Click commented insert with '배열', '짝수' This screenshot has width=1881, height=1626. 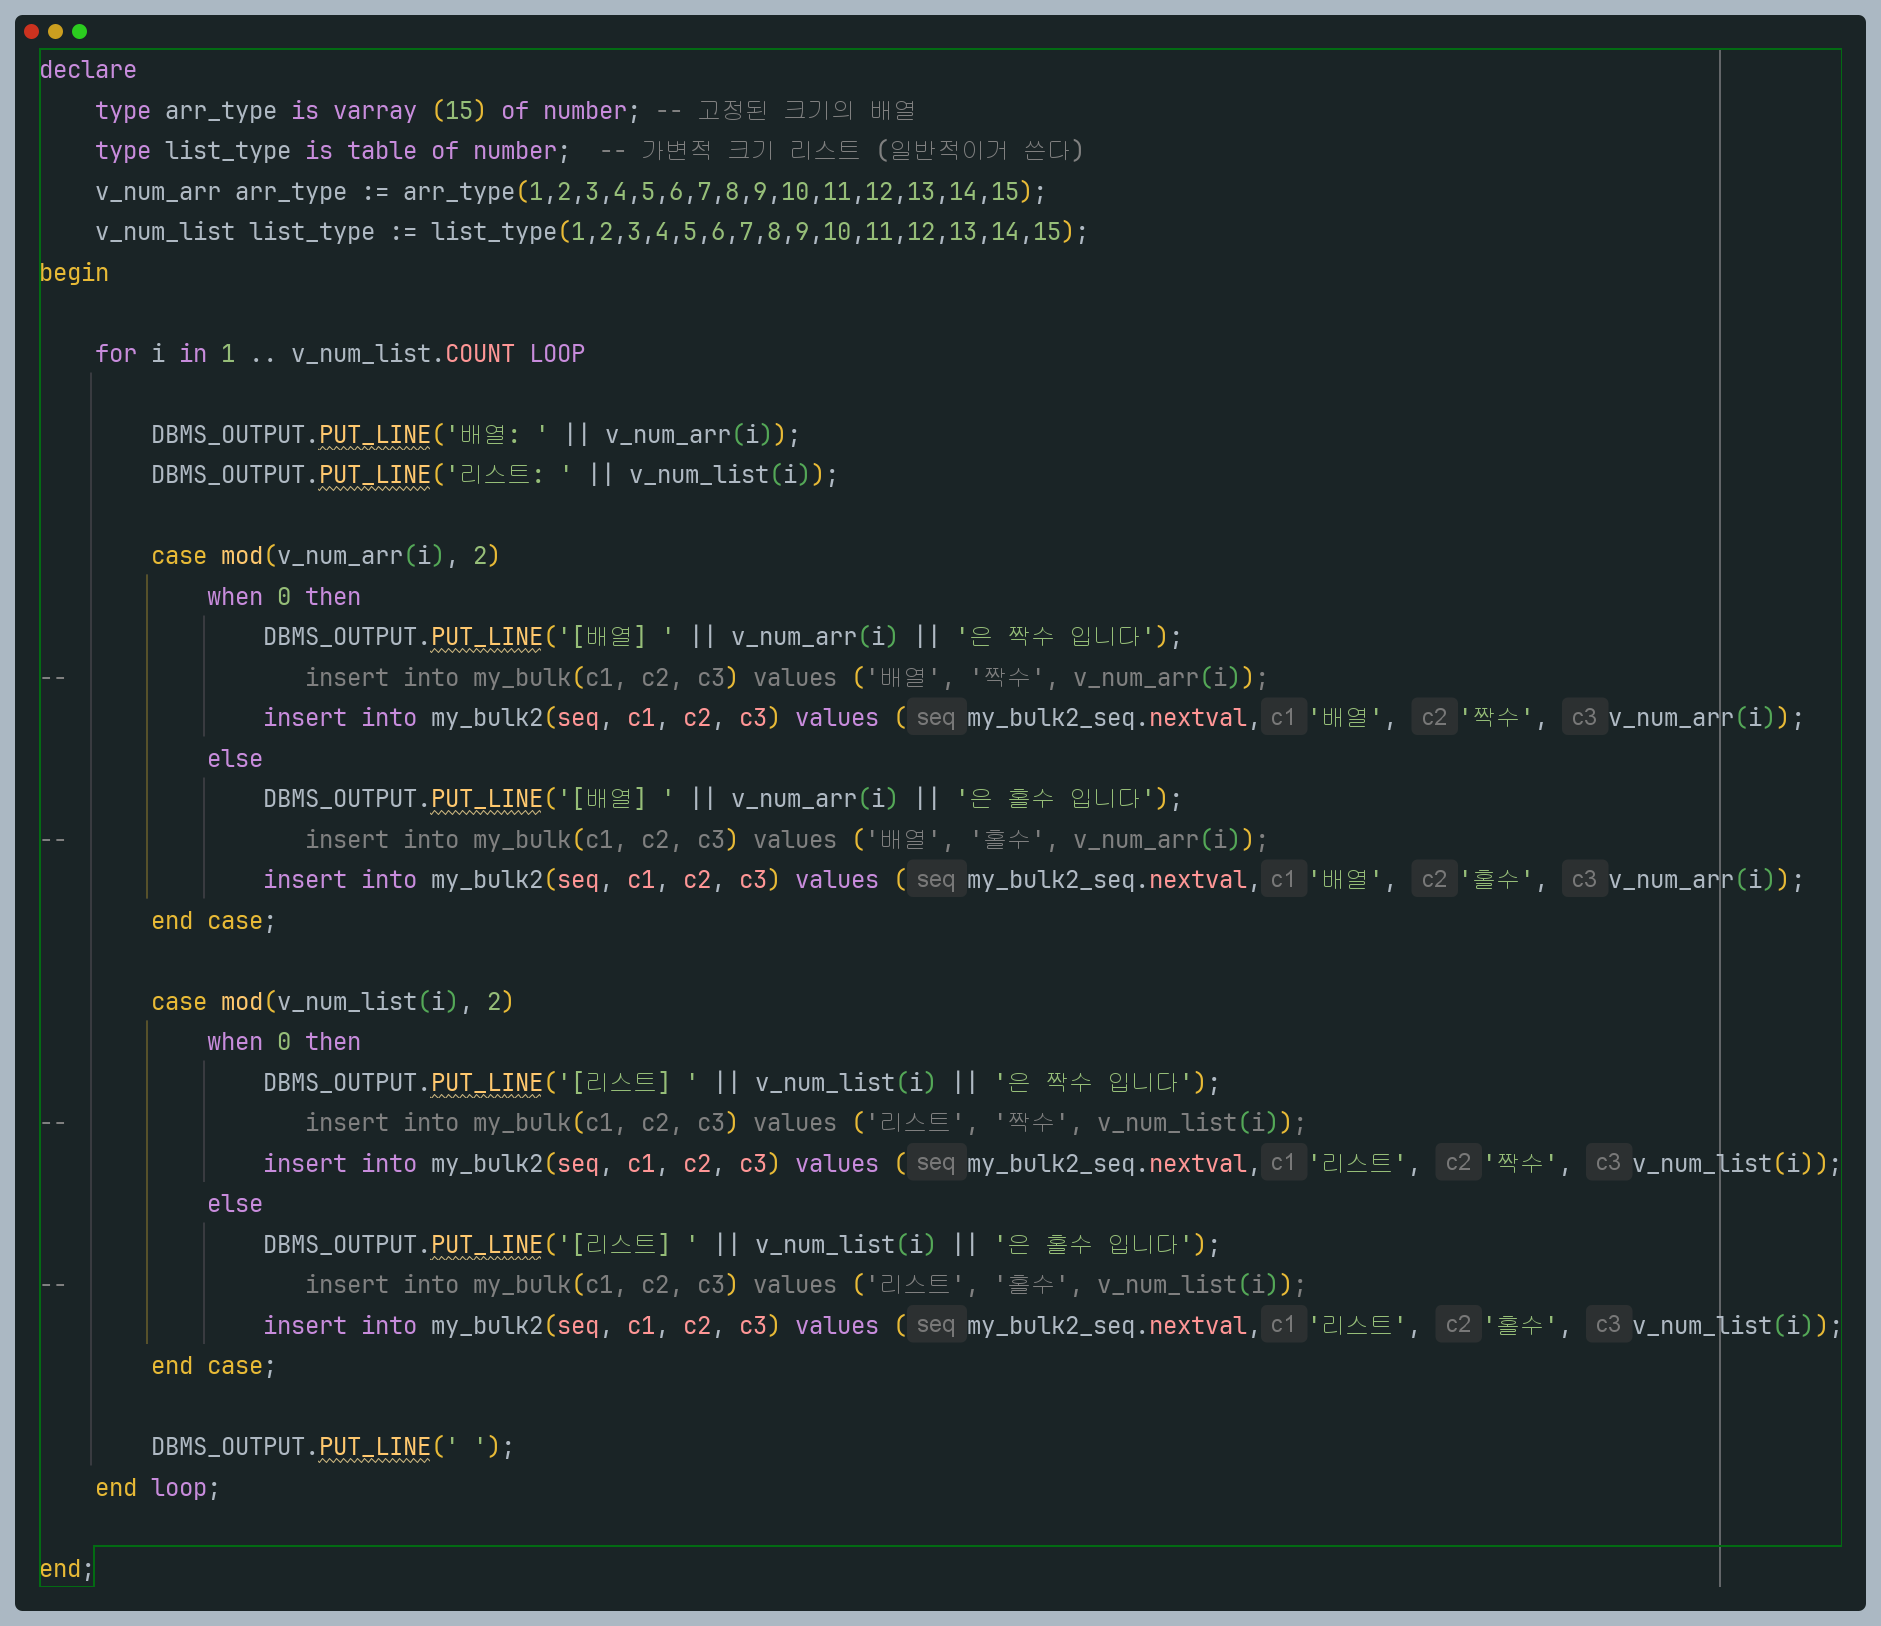tap(786, 678)
